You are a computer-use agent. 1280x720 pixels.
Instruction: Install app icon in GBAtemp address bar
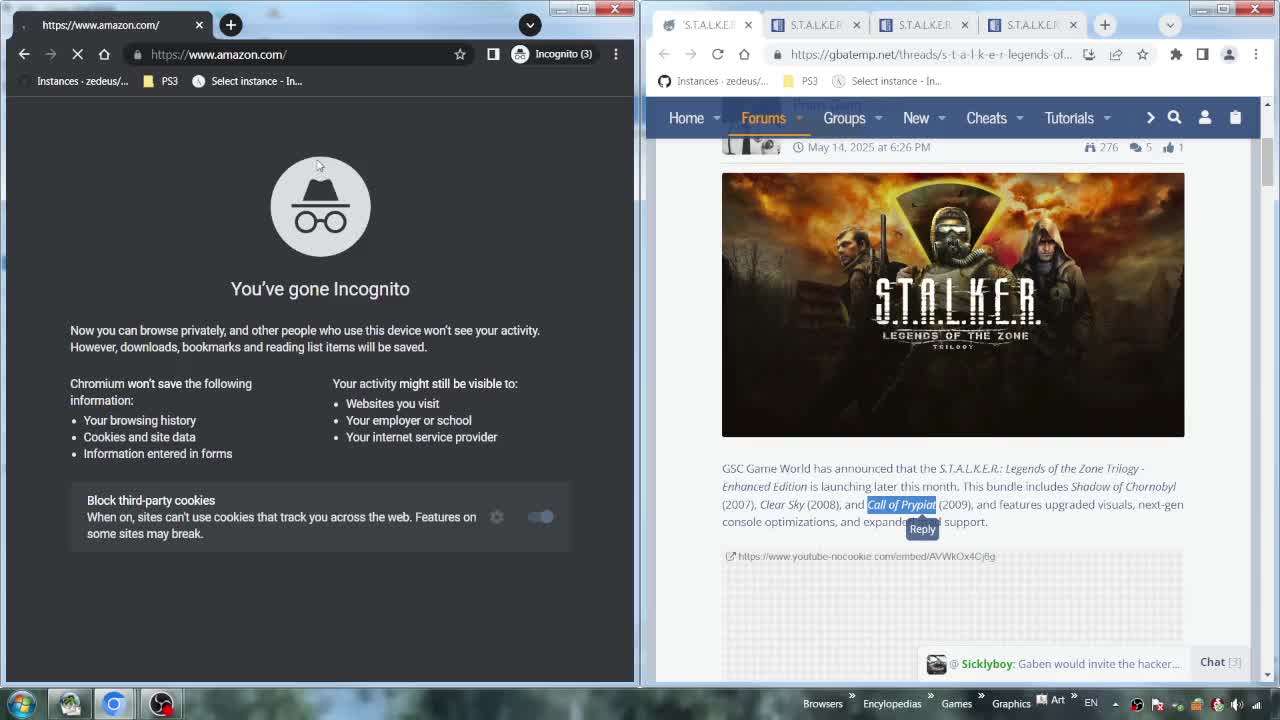point(1088,54)
